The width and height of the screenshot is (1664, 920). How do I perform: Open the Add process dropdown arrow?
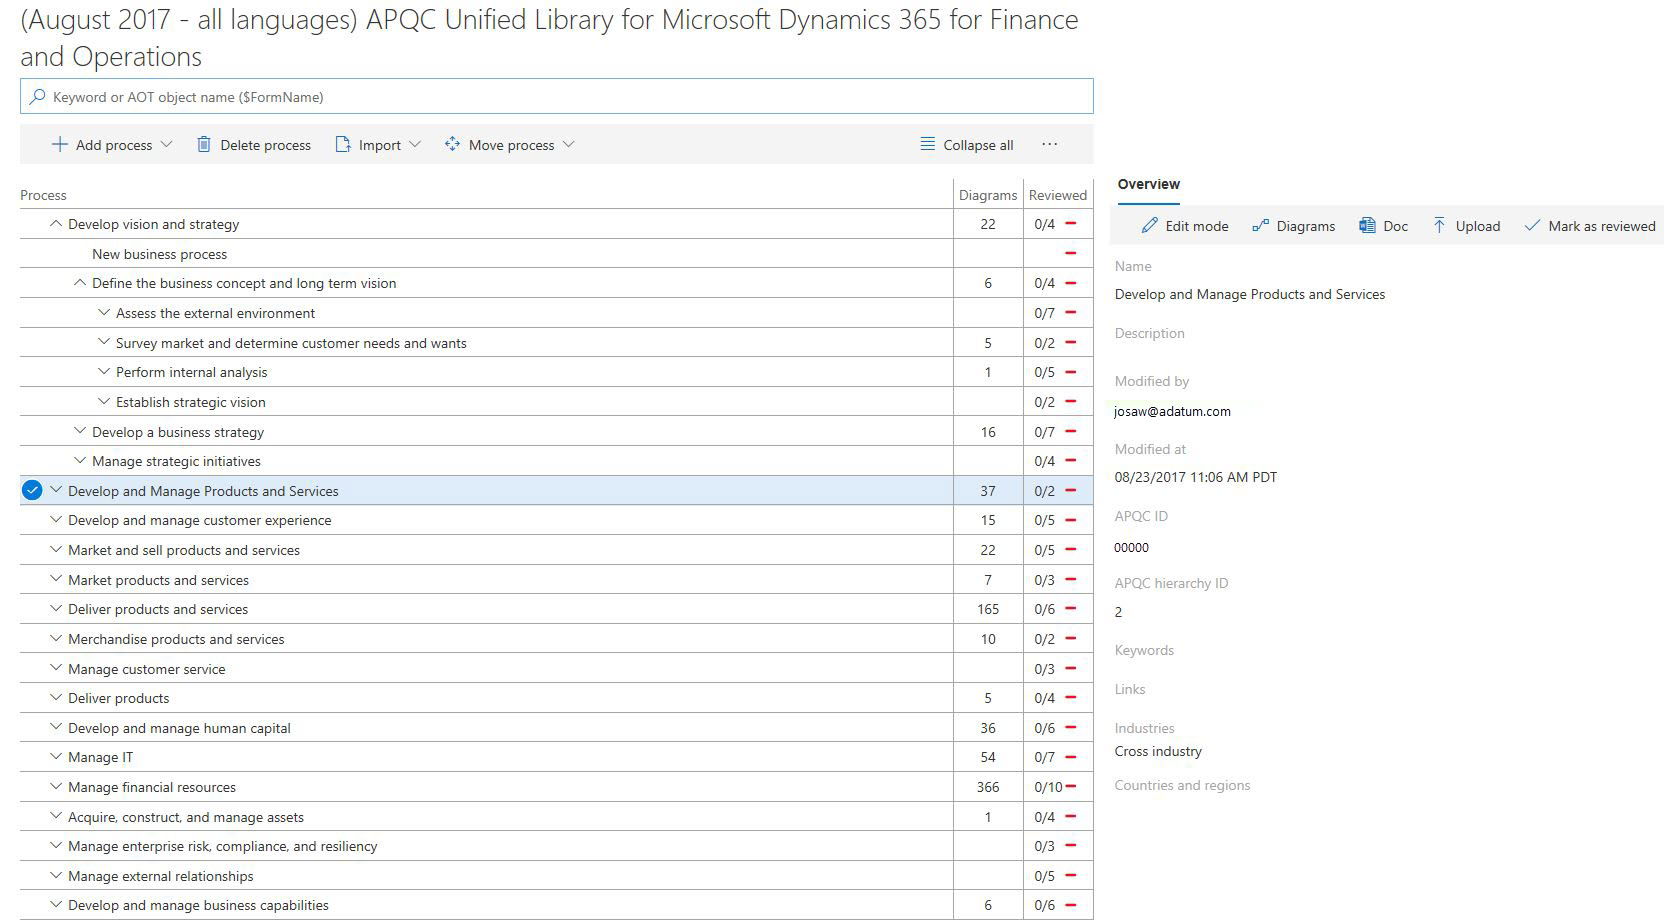tap(168, 144)
